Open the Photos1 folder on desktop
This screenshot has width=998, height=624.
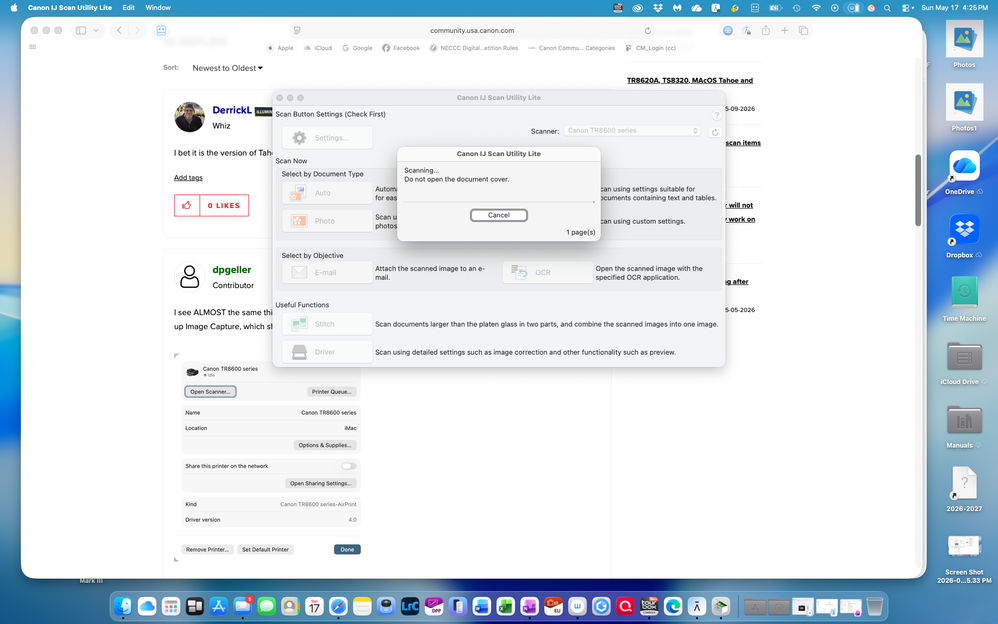[x=964, y=107]
